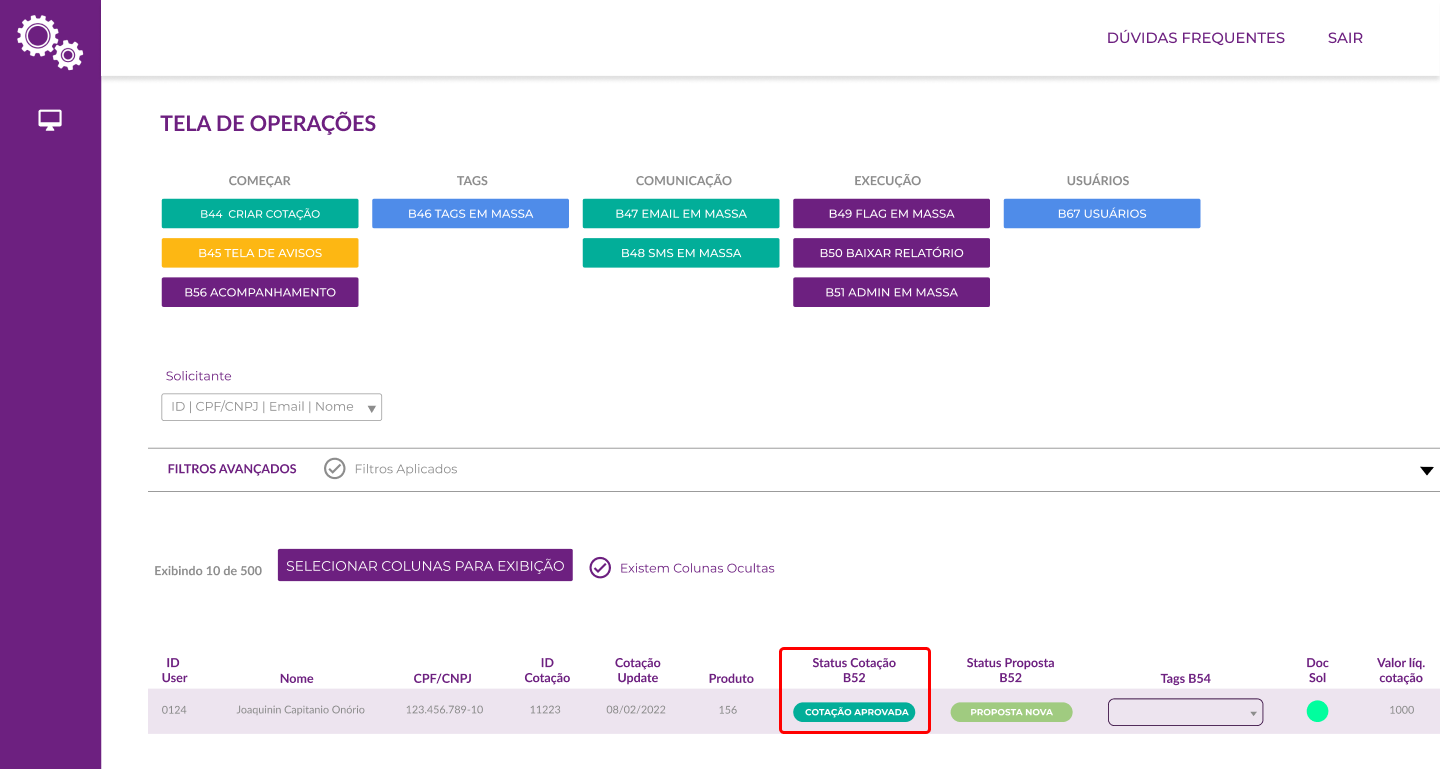Click the Status Cotação B52 column header

tap(854, 670)
